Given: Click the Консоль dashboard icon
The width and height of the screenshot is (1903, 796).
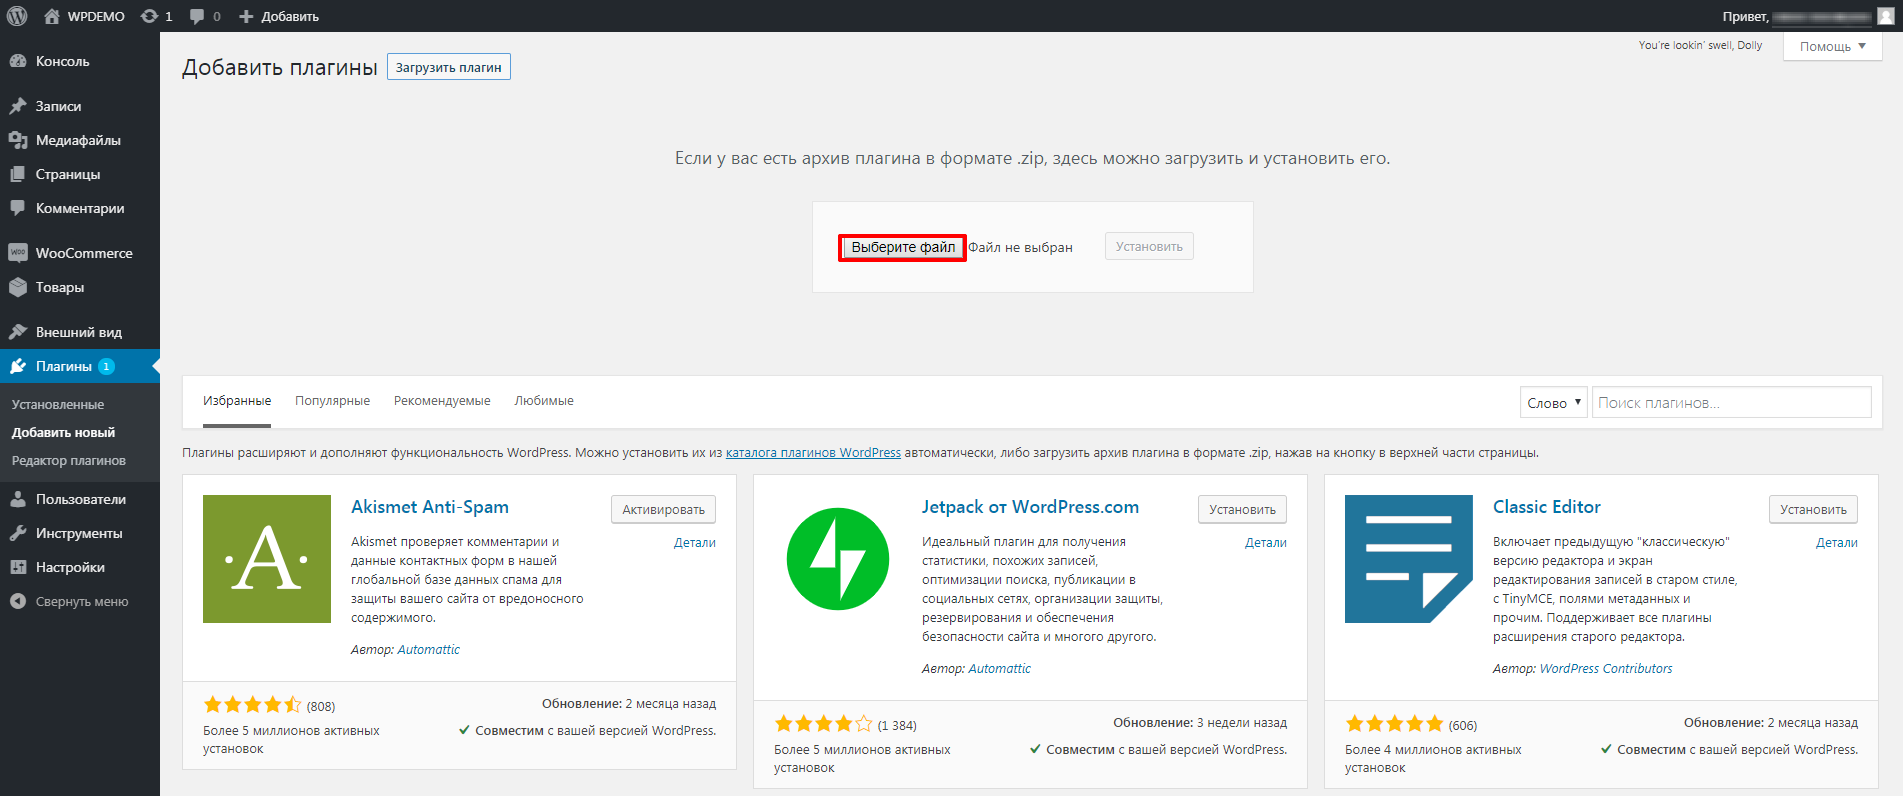Looking at the screenshot, I should (x=18, y=61).
